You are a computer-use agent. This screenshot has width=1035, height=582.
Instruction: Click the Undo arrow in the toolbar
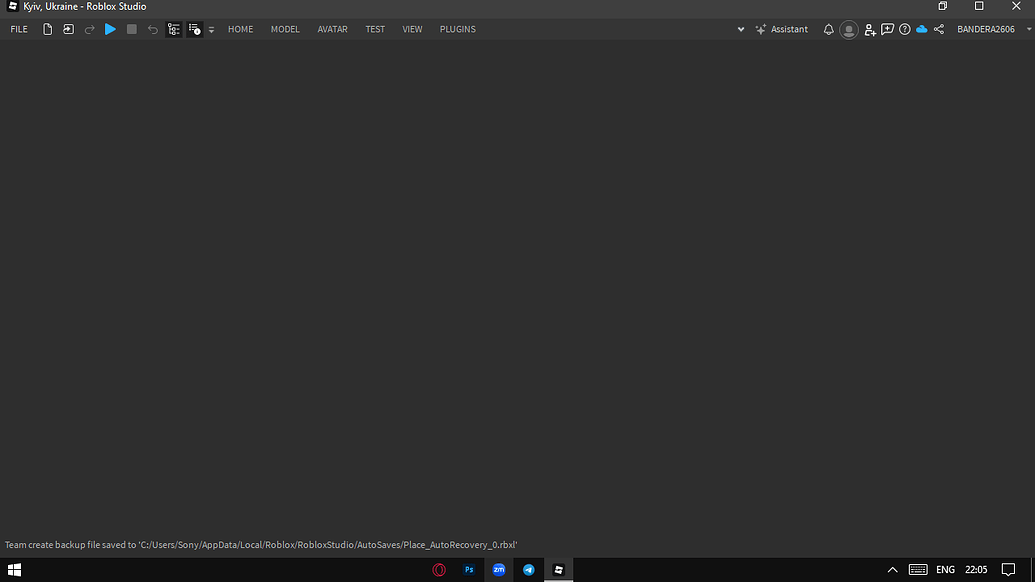click(152, 29)
